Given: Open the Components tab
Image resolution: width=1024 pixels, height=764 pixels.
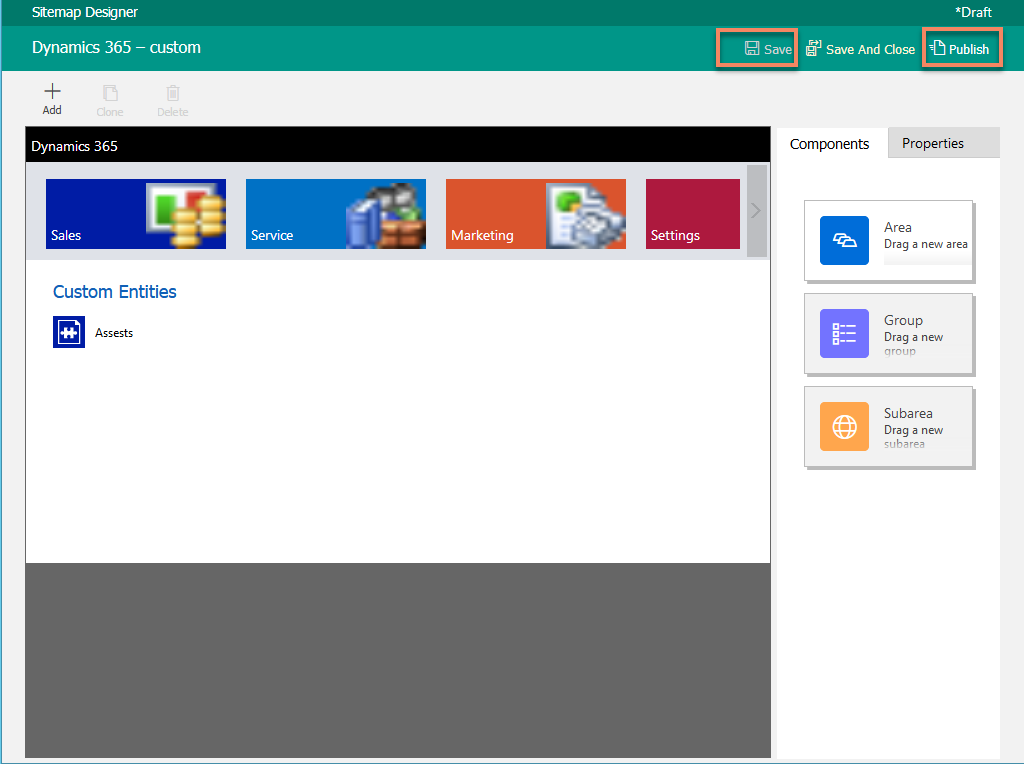Looking at the screenshot, I should tap(829, 143).
